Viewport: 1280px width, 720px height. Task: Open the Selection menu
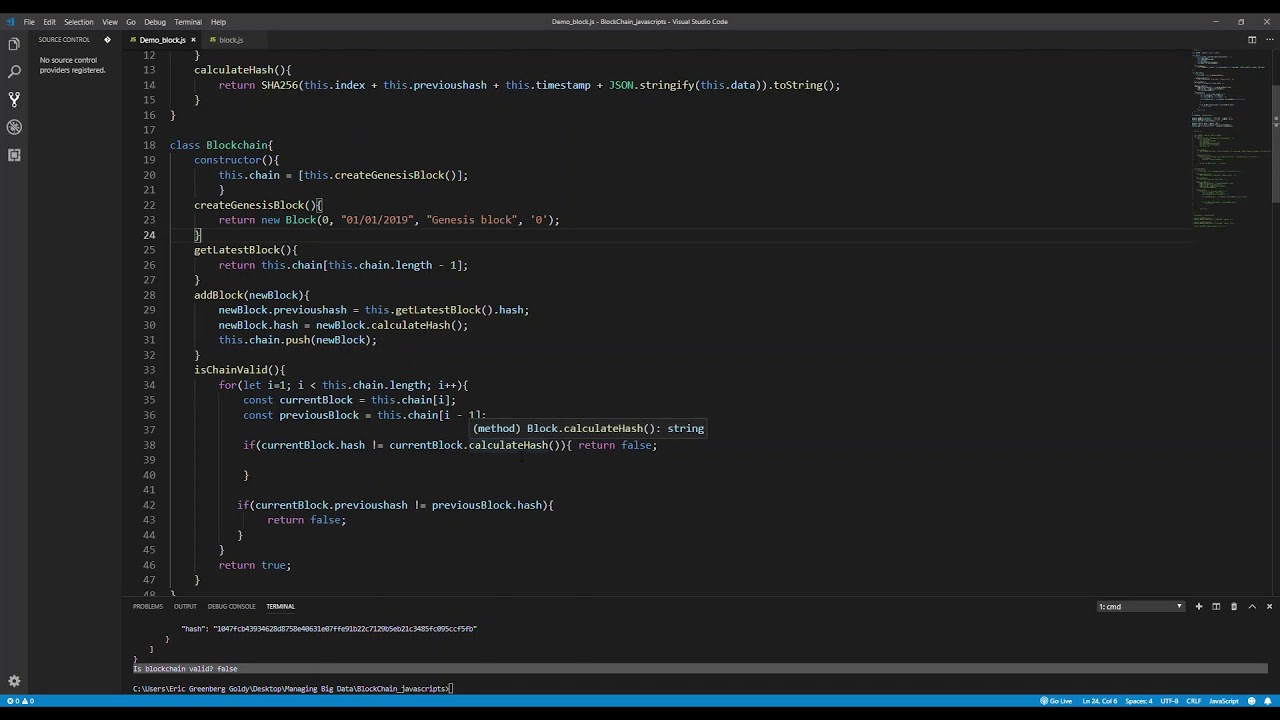tap(78, 22)
